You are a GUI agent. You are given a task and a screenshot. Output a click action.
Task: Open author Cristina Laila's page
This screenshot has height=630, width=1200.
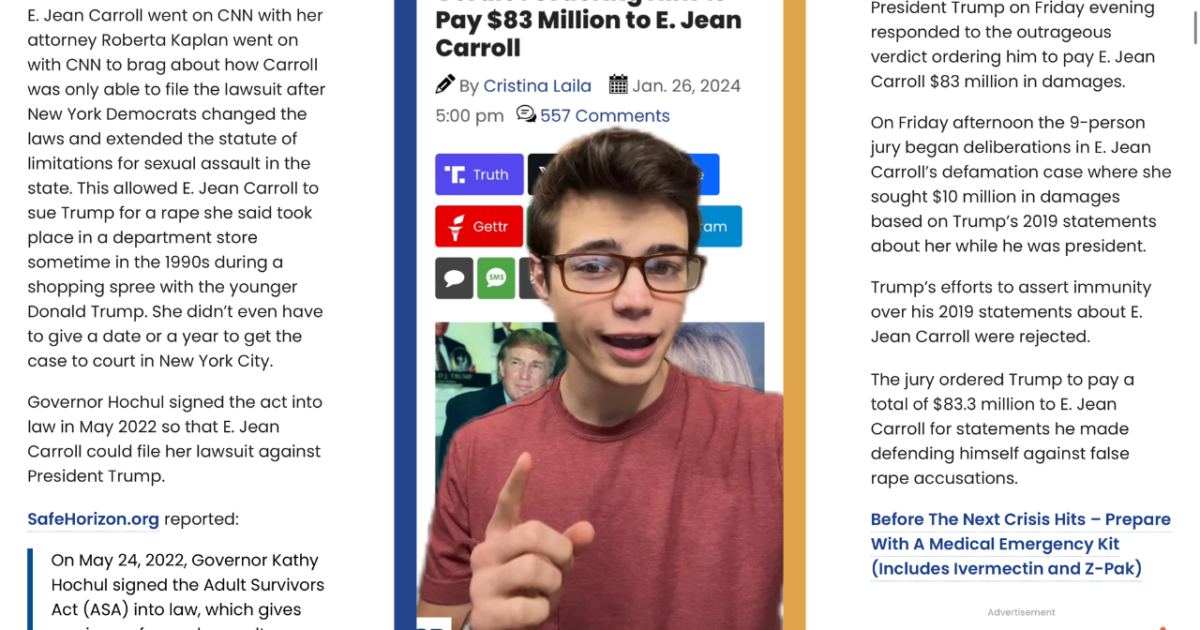[x=537, y=86]
